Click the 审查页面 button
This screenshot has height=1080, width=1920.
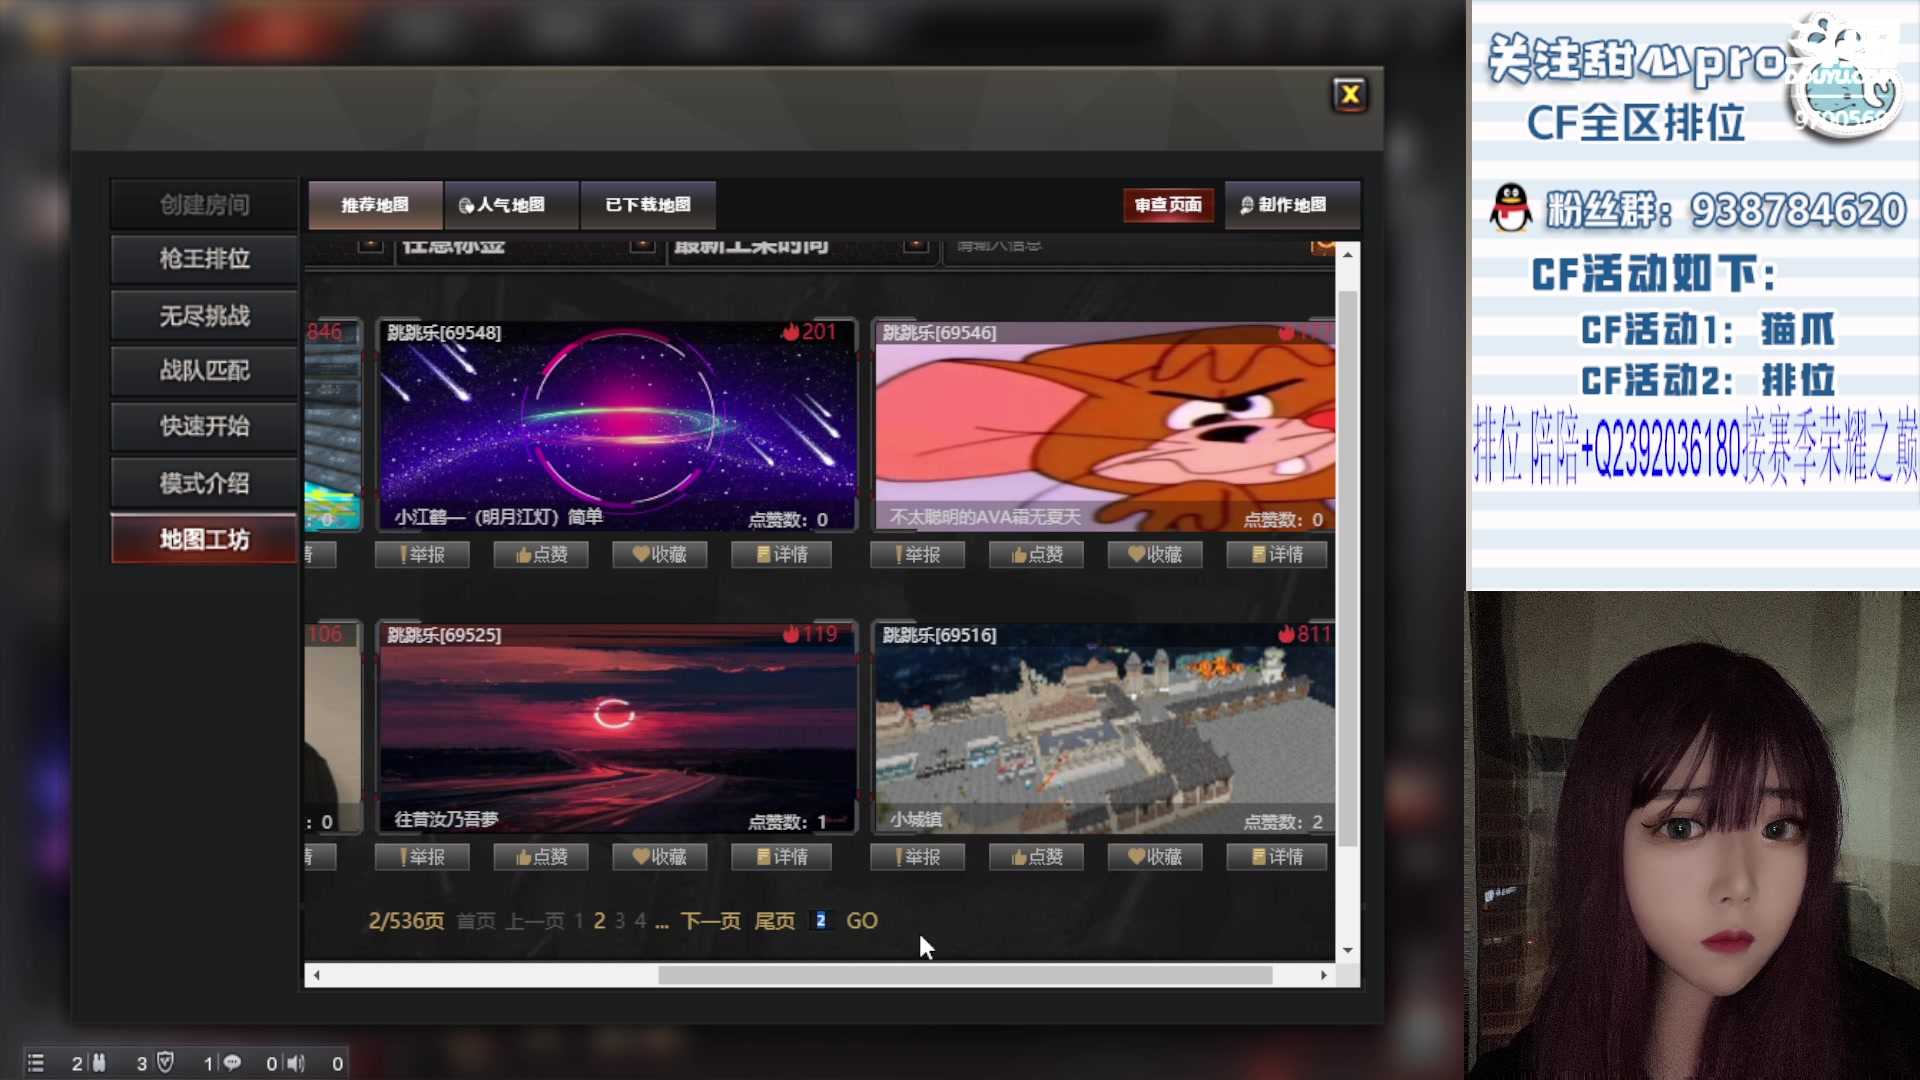coord(1167,205)
